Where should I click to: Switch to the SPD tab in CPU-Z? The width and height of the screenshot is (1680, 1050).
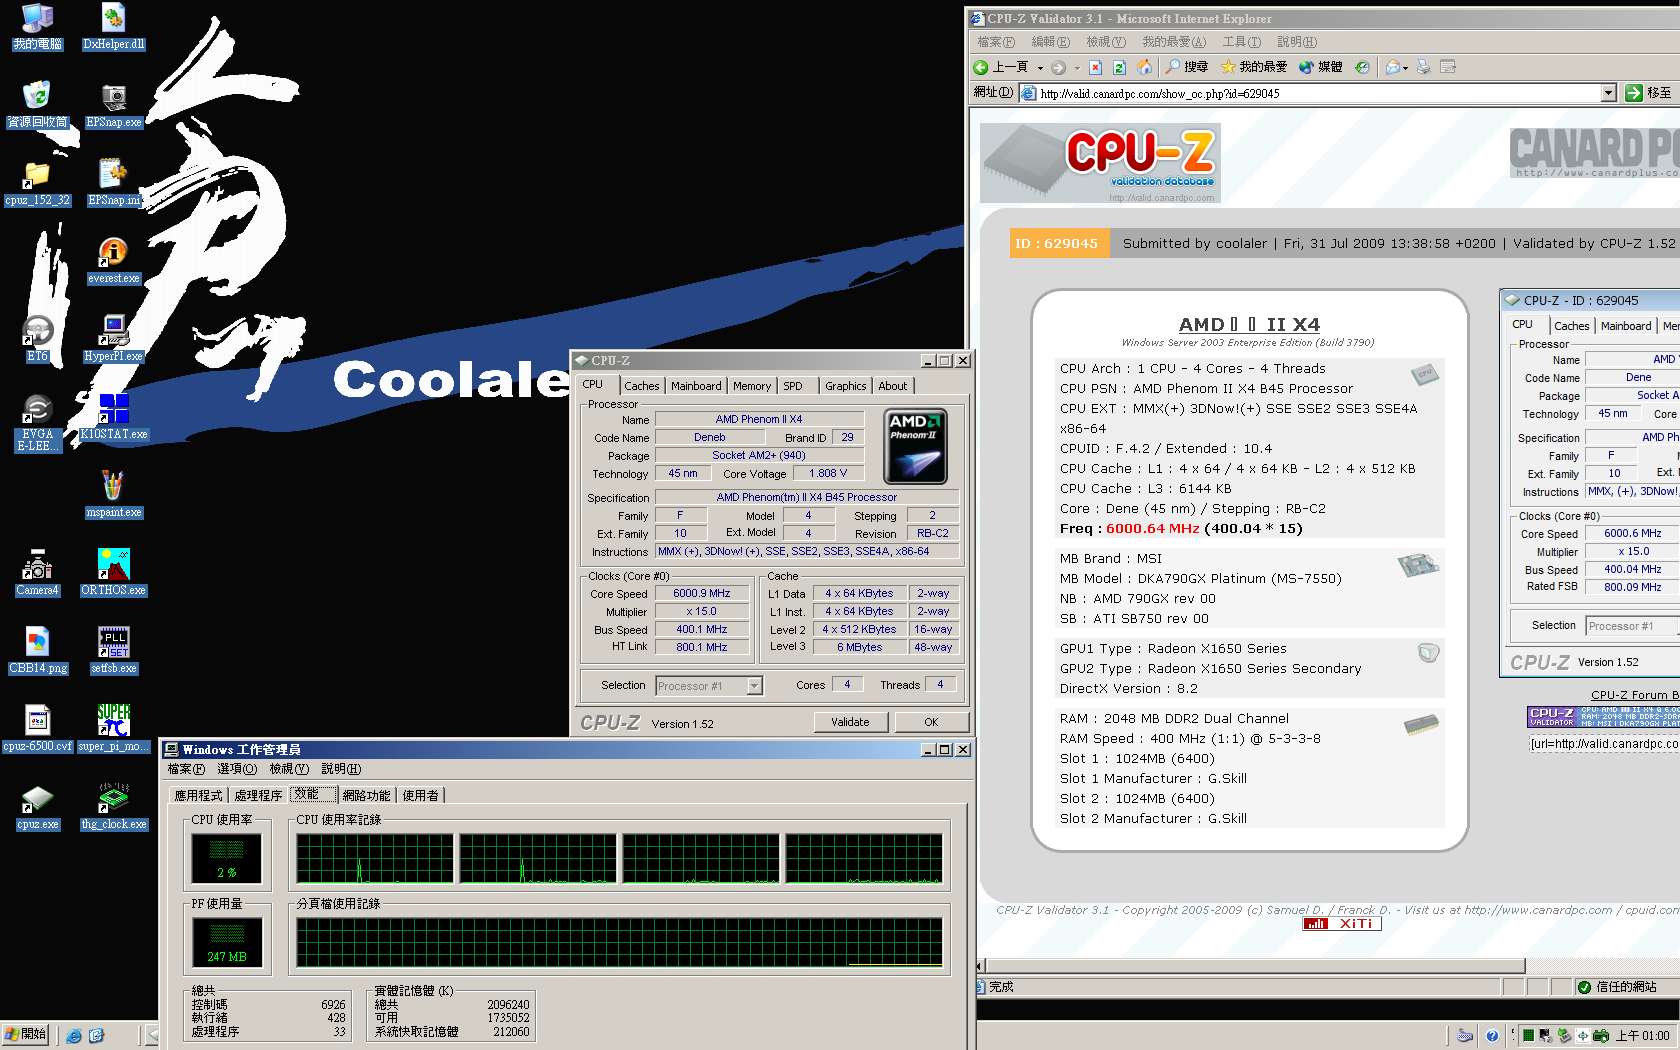coord(793,386)
